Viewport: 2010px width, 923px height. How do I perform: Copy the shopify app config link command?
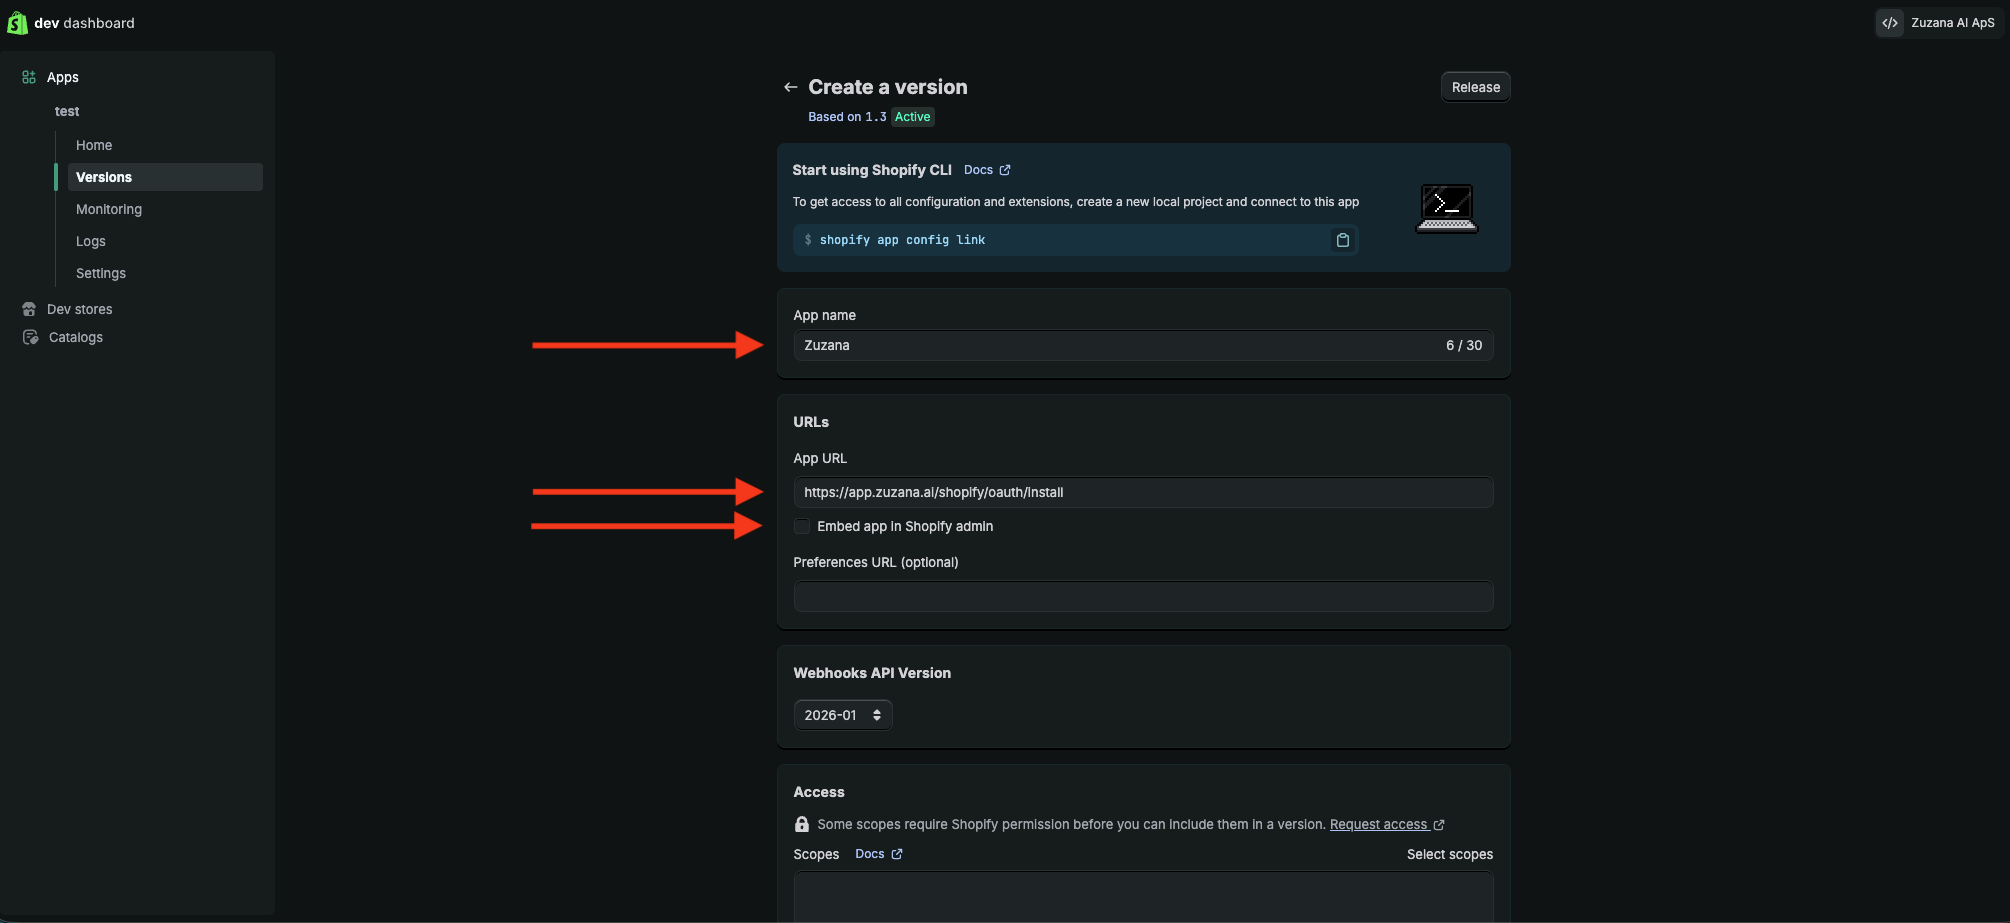[x=1342, y=240]
